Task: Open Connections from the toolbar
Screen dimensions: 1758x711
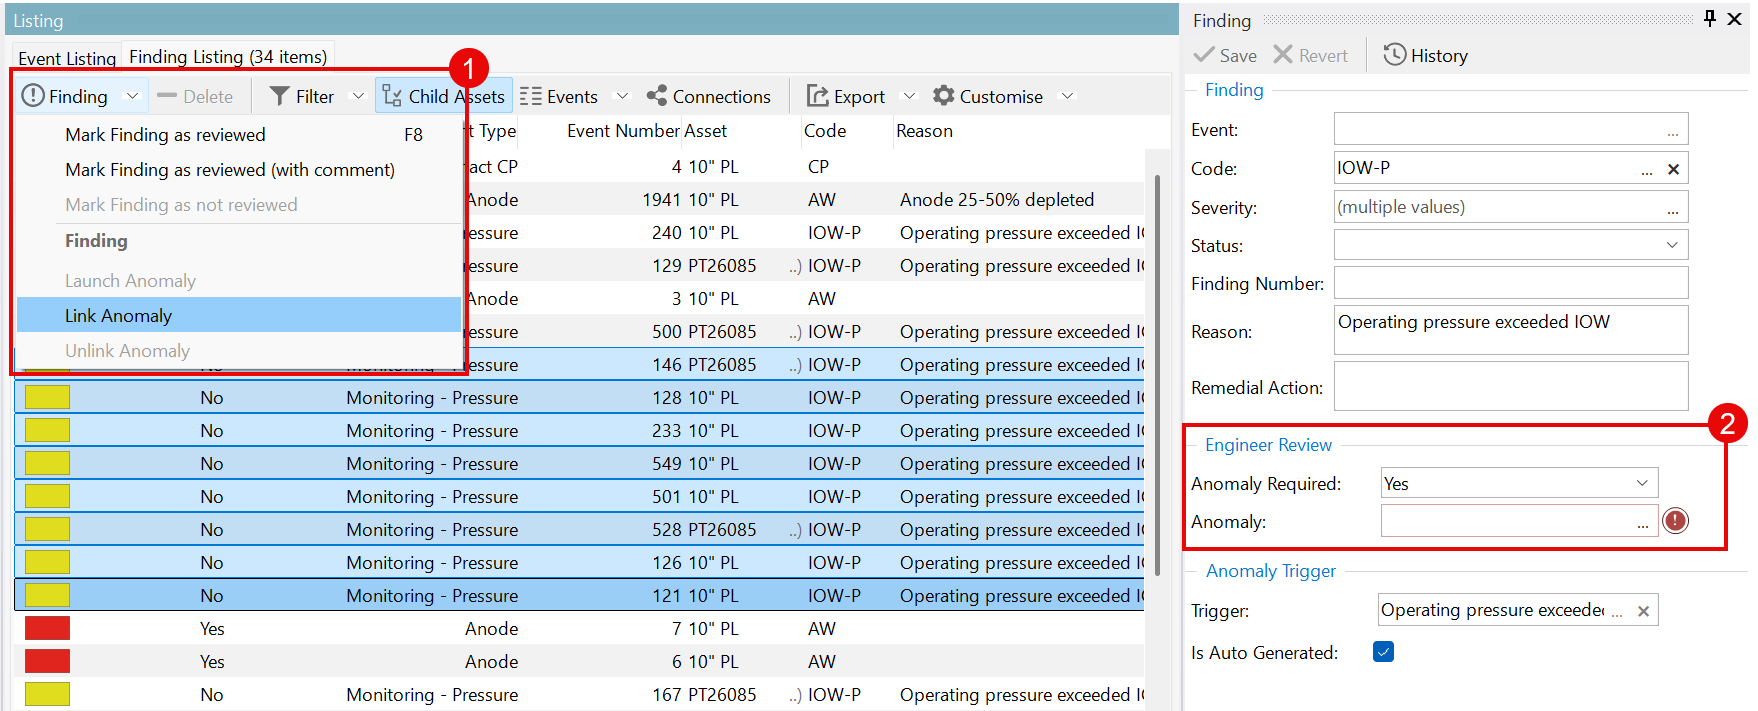Action: pos(709,96)
